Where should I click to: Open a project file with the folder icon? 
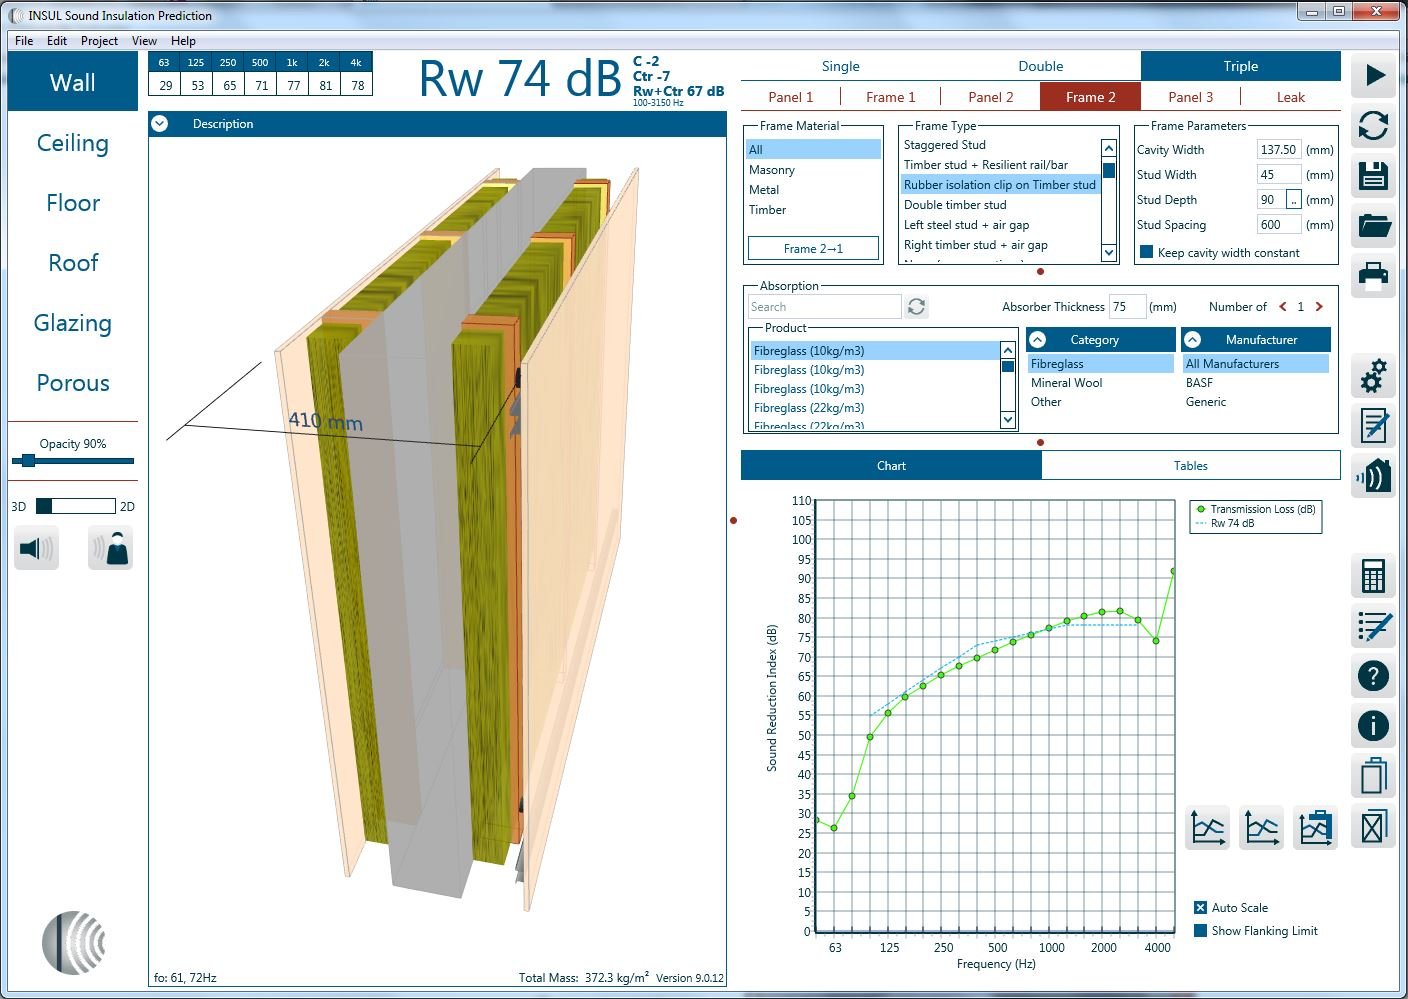1373,226
